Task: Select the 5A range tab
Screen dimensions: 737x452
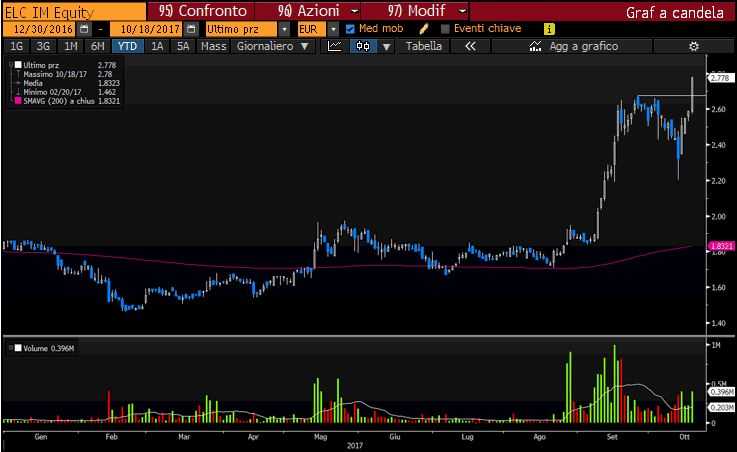Action: tap(183, 46)
